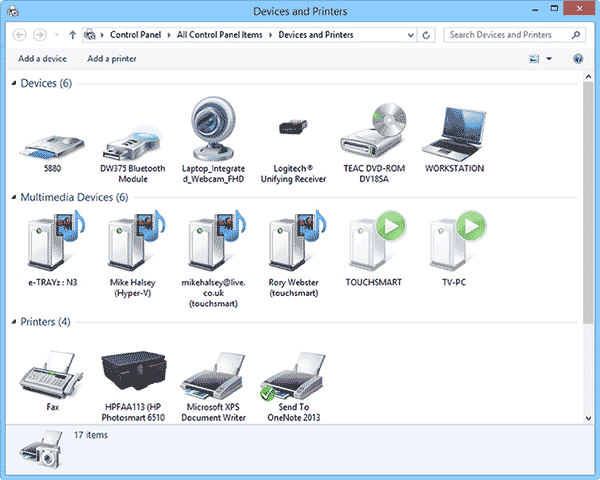Collapse the Printers (4) group

13,322
